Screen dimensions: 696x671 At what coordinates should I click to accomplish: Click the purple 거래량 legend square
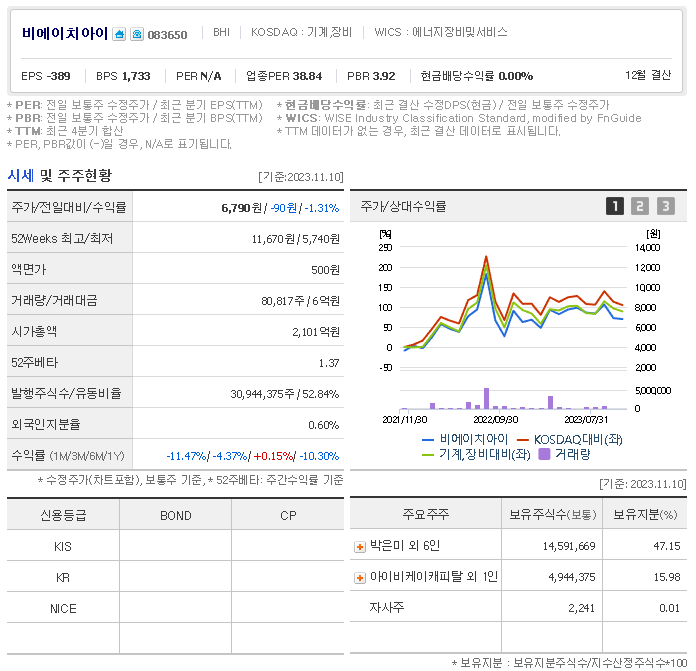(544, 454)
